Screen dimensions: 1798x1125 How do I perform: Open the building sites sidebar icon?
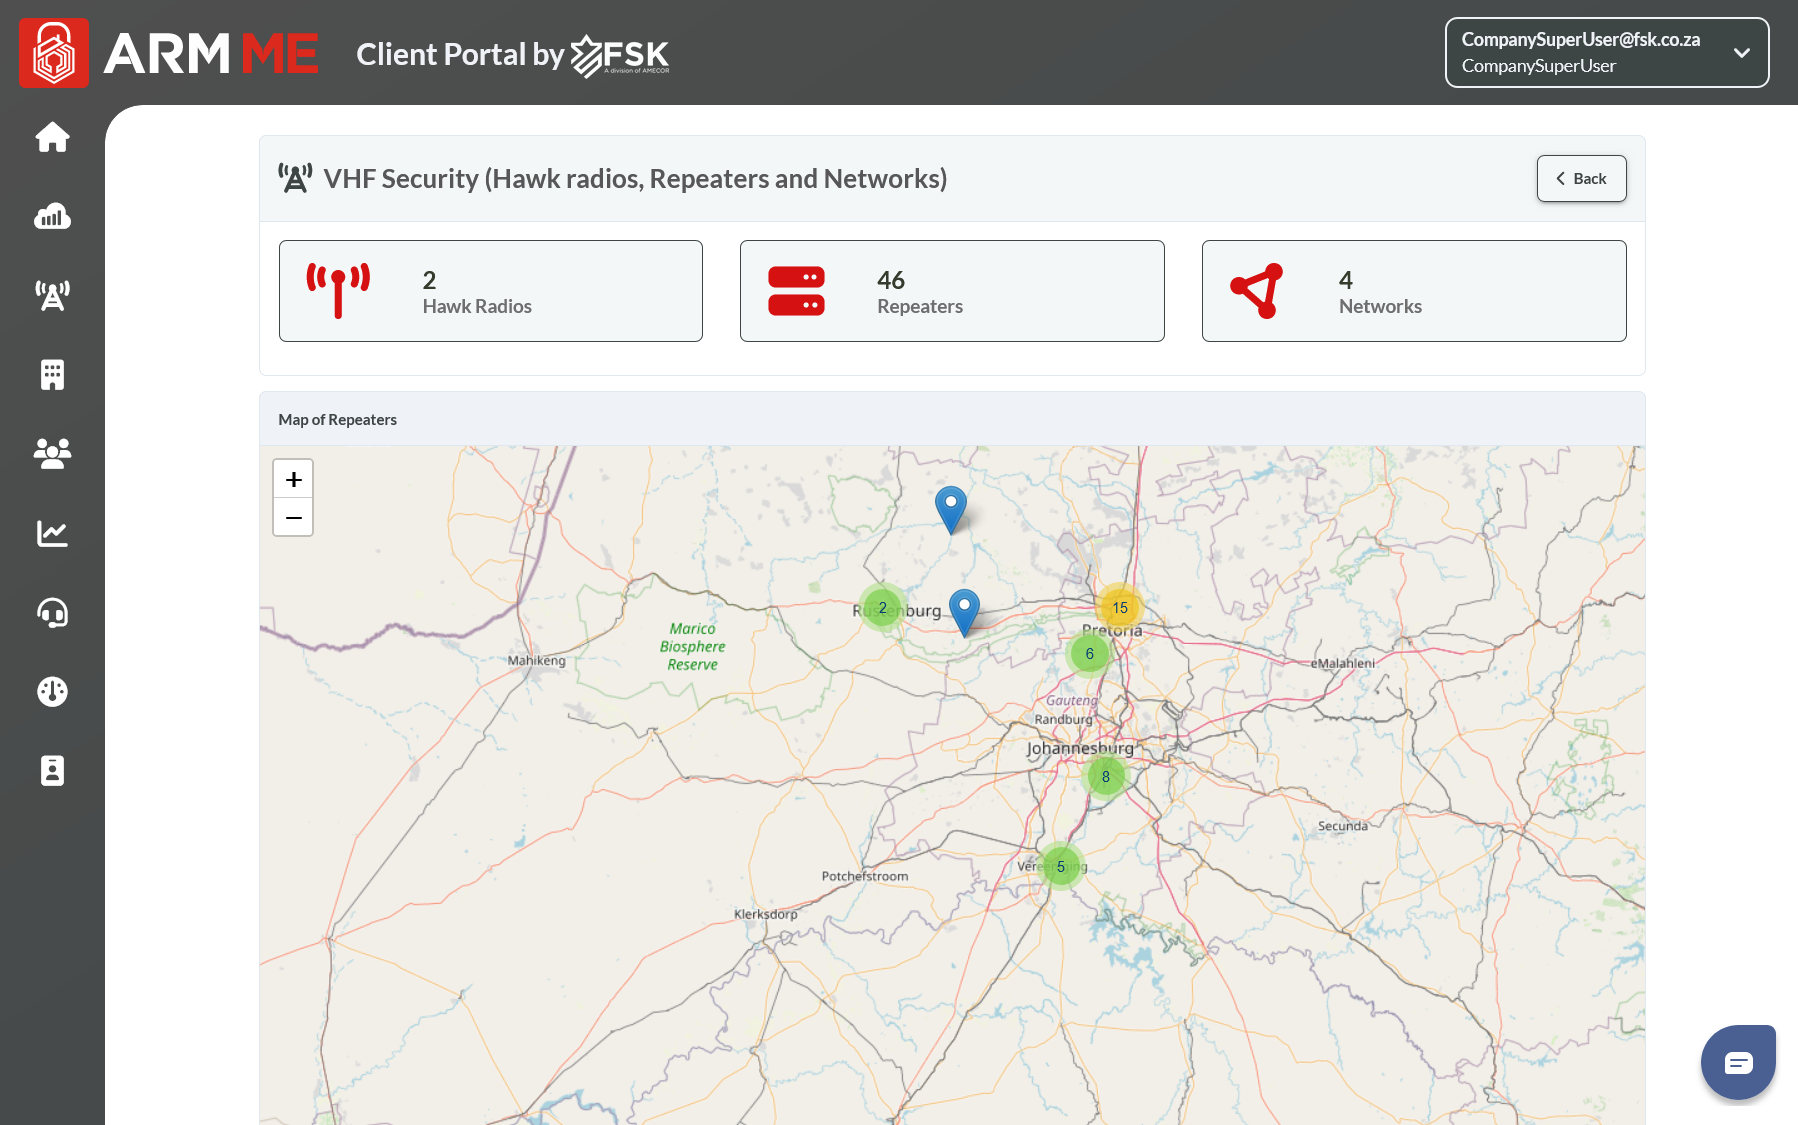tap(52, 374)
